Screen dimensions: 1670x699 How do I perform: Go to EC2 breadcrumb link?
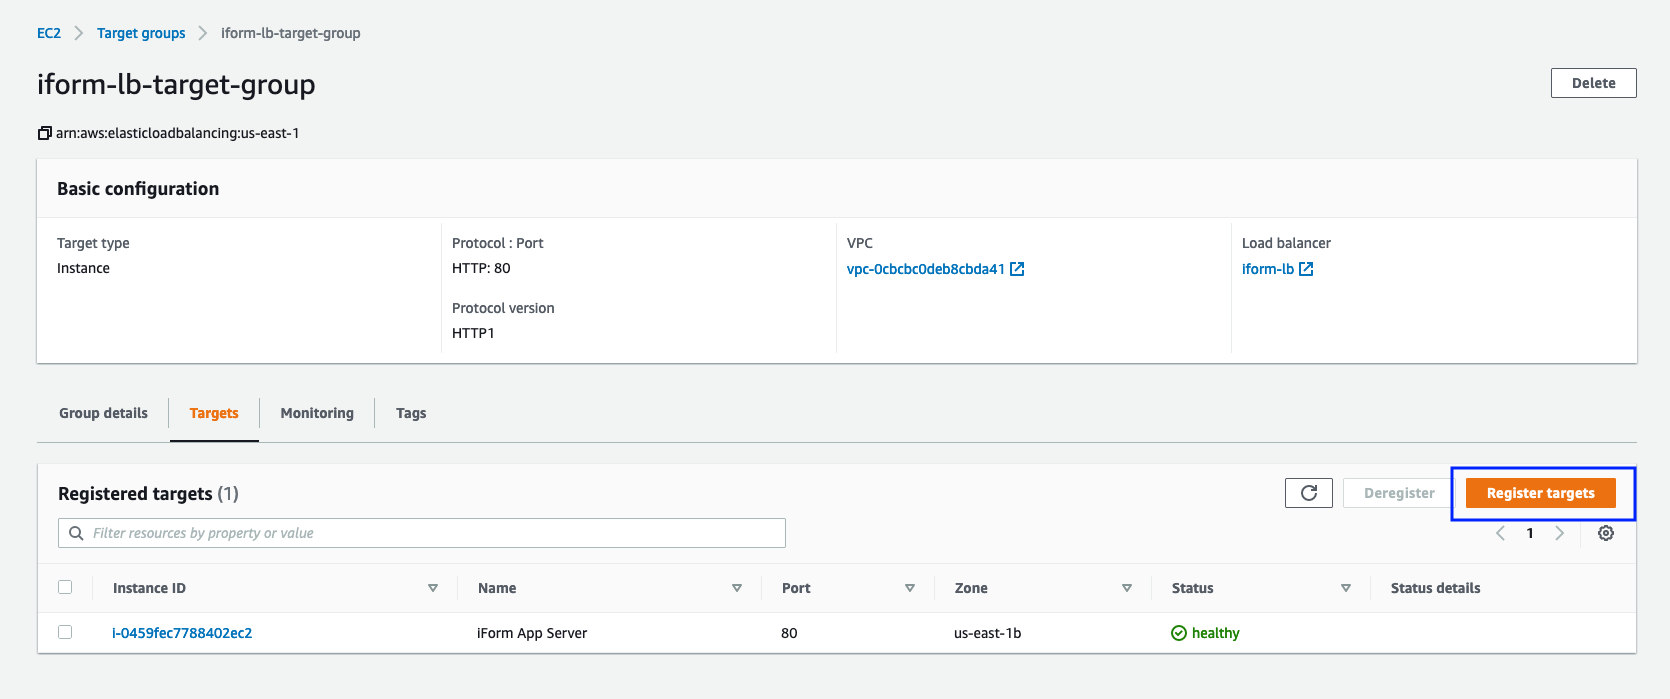49,33
